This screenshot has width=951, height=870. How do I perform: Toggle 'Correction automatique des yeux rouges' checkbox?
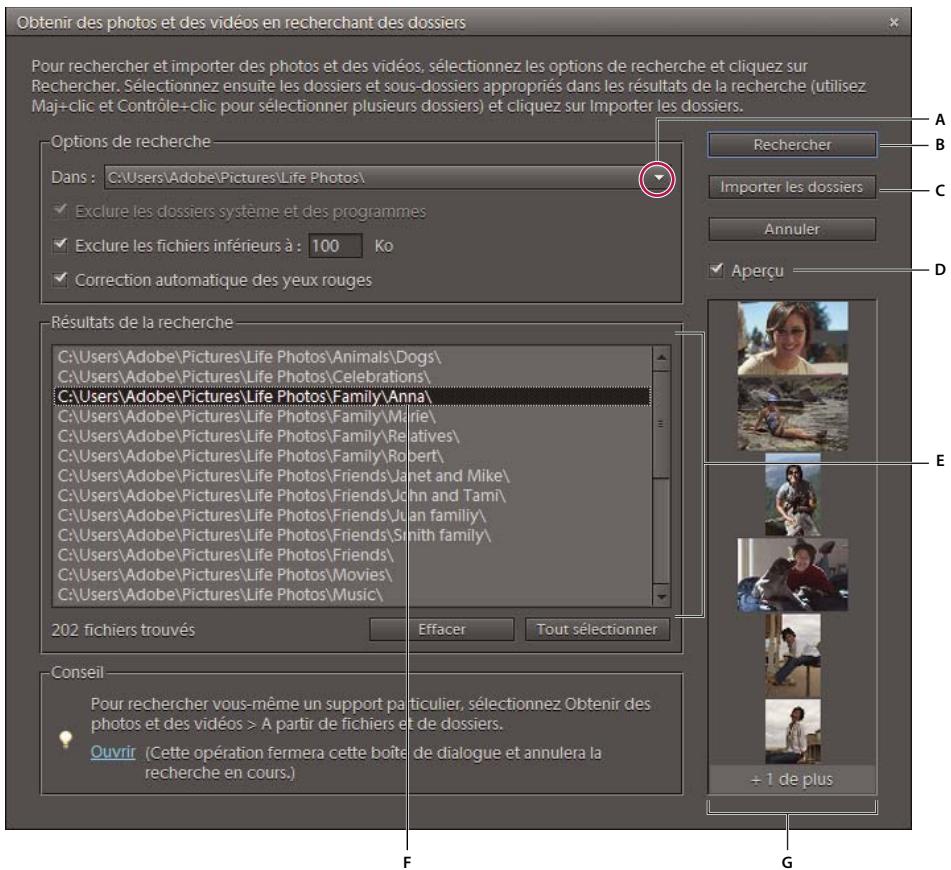pyautogui.click(x=59, y=280)
